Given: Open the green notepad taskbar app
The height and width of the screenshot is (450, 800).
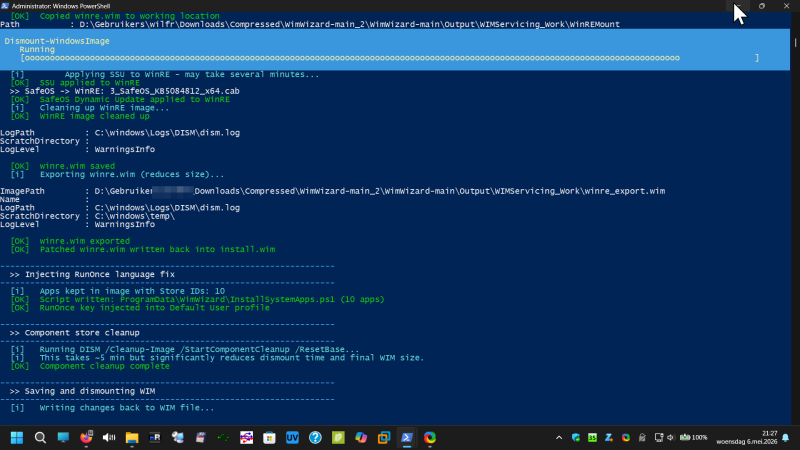Looking at the screenshot, I should tap(338, 437).
